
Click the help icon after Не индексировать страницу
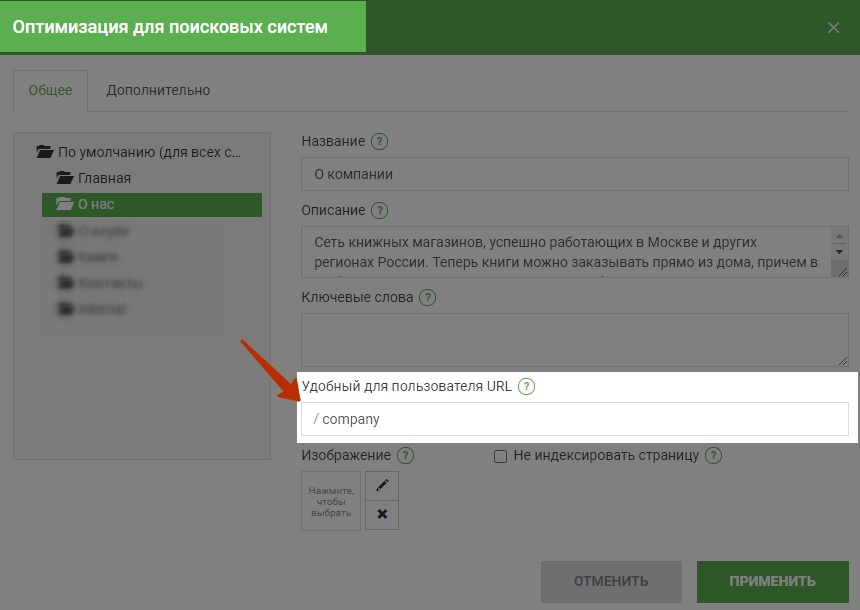tap(714, 455)
